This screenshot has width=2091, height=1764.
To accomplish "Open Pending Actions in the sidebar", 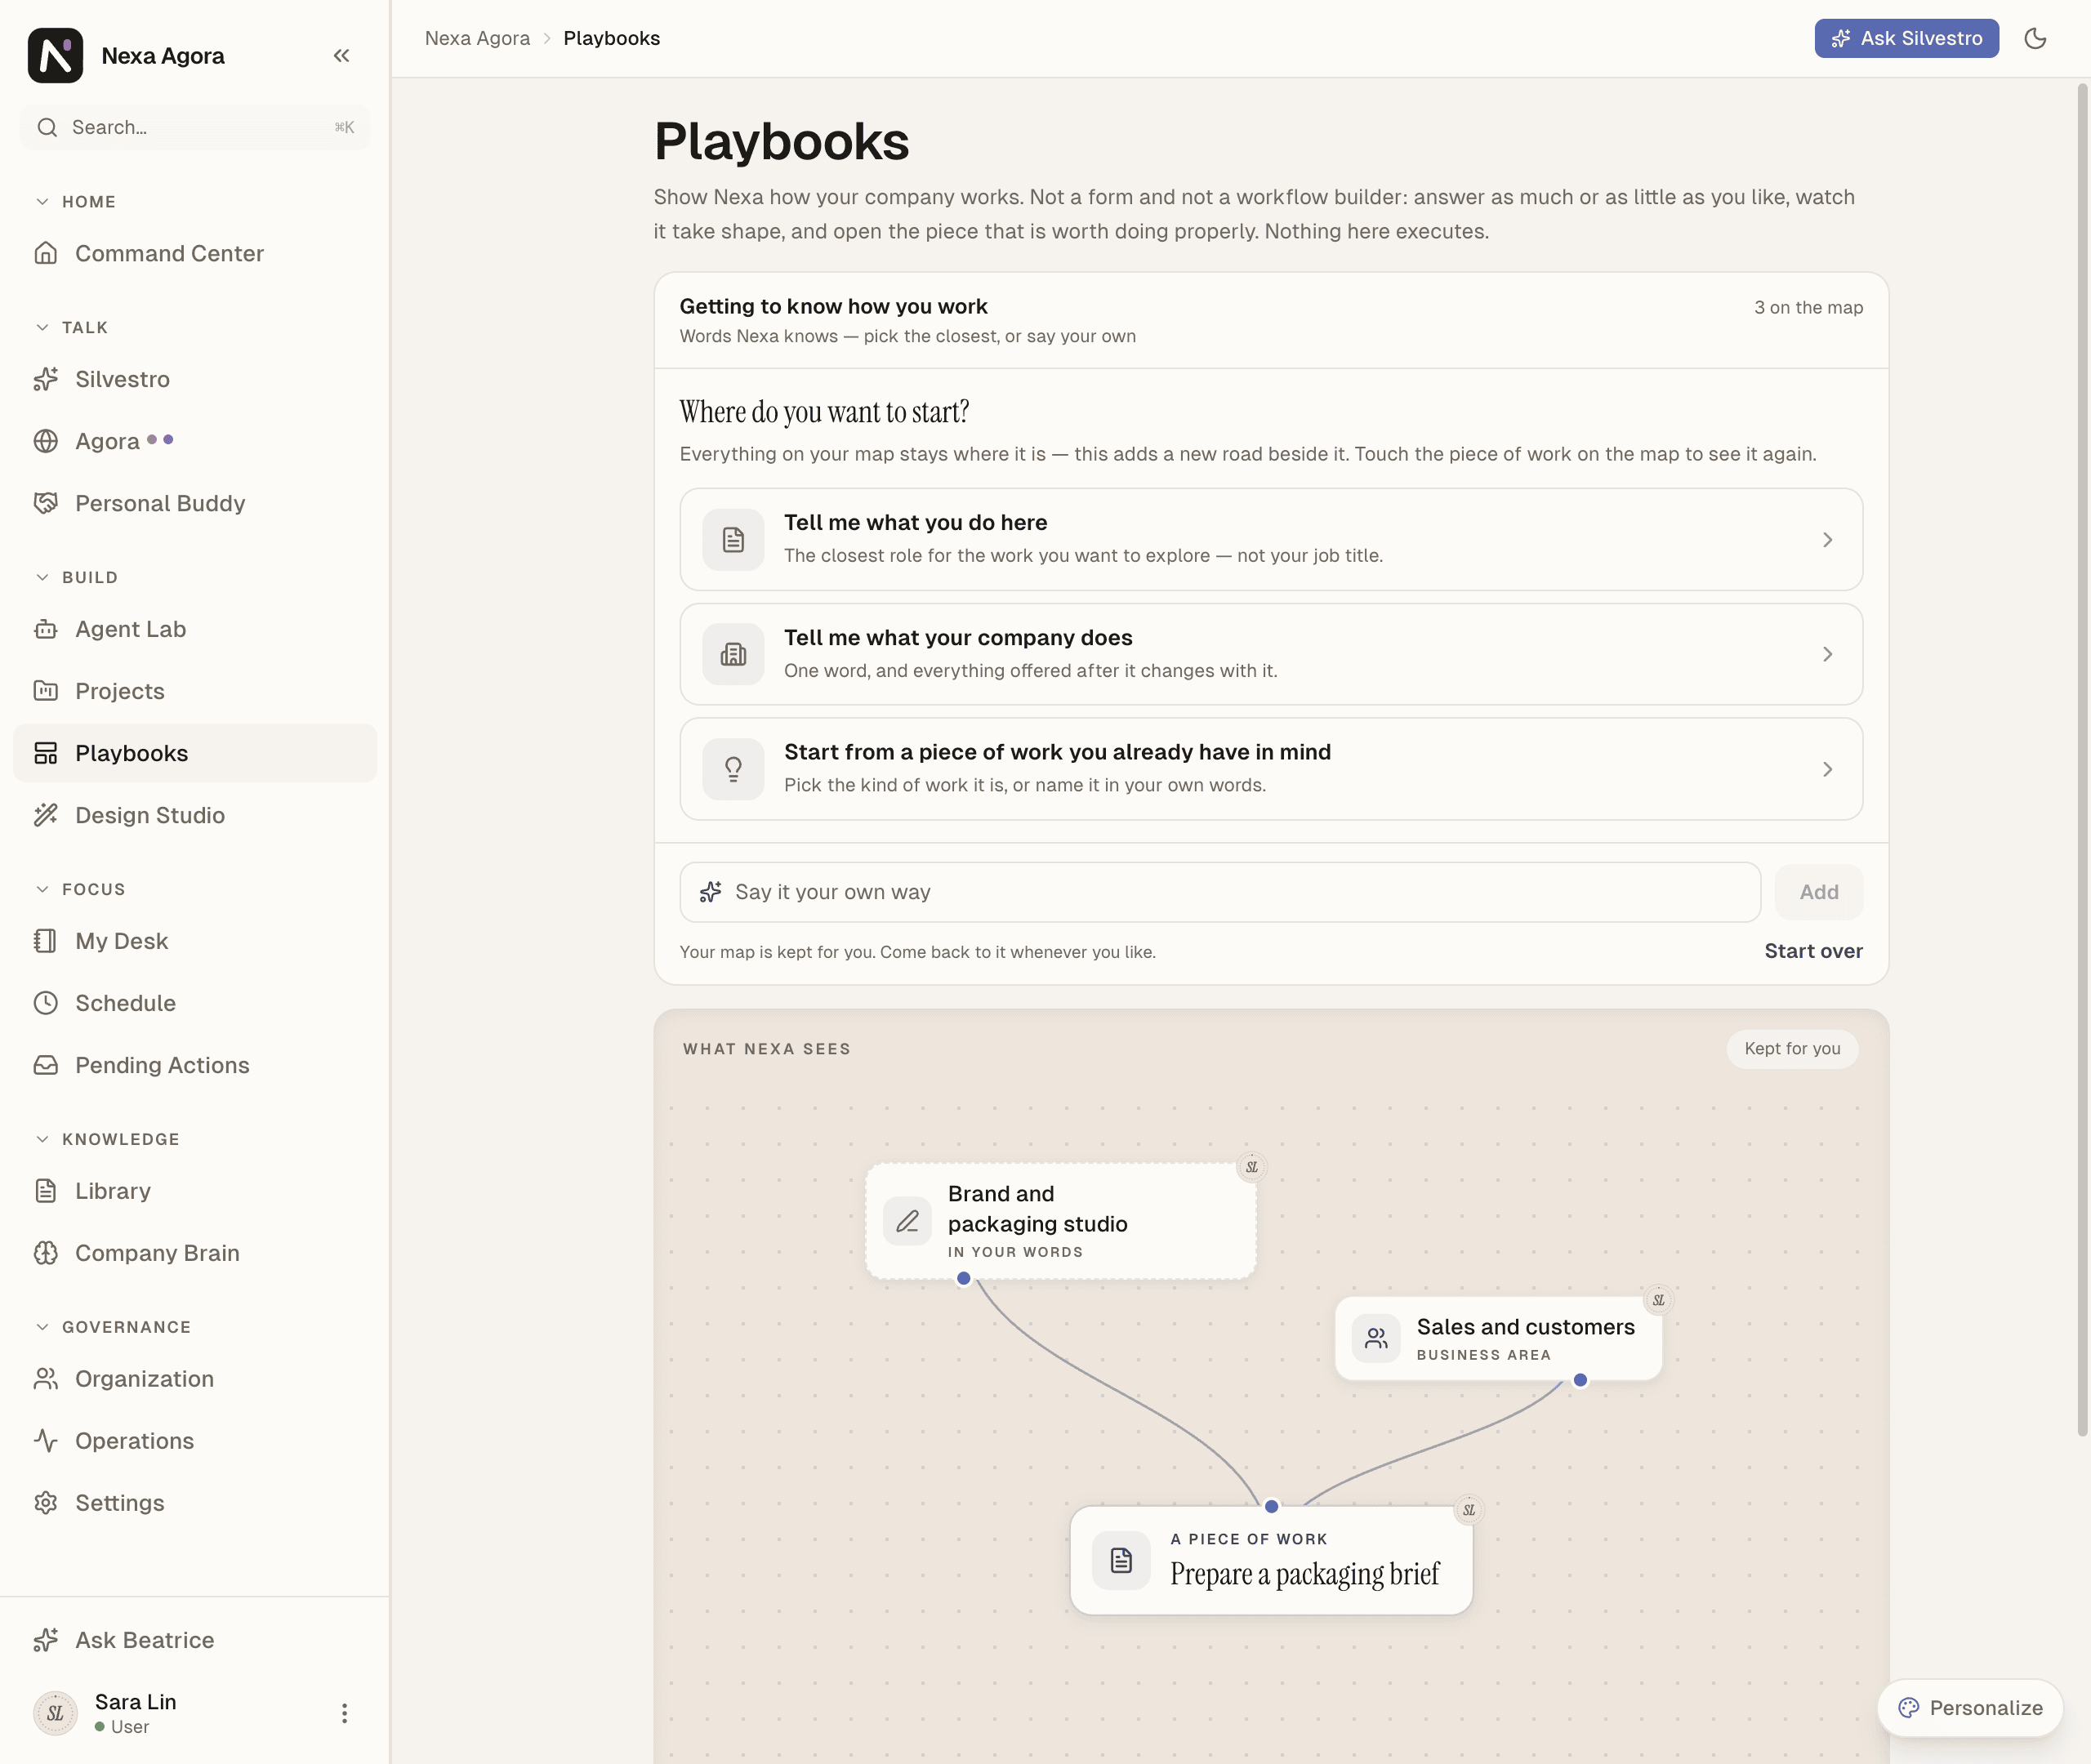I will pos(195,1065).
